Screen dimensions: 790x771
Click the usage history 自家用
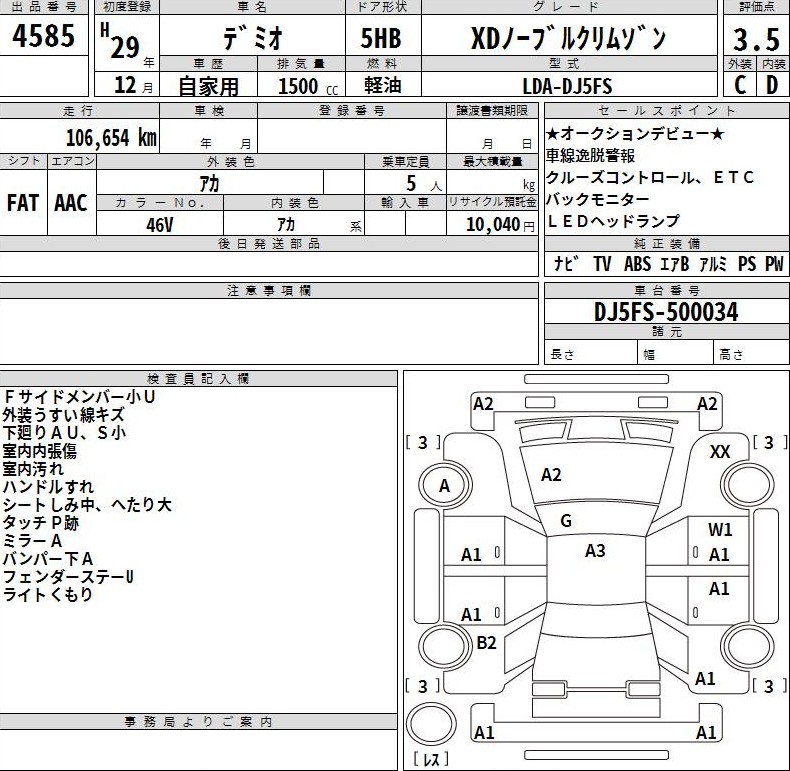[x=209, y=86]
